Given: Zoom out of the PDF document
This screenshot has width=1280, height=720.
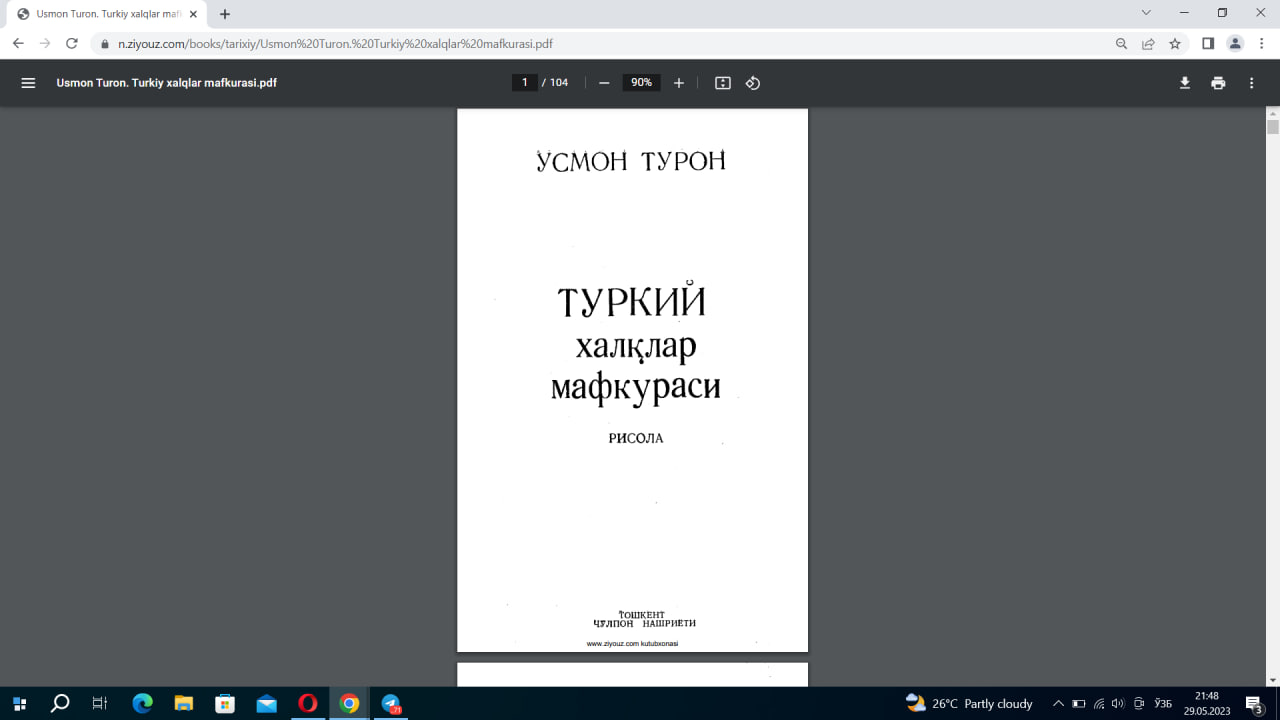Looking at the screenshot, I should [603, 82].
